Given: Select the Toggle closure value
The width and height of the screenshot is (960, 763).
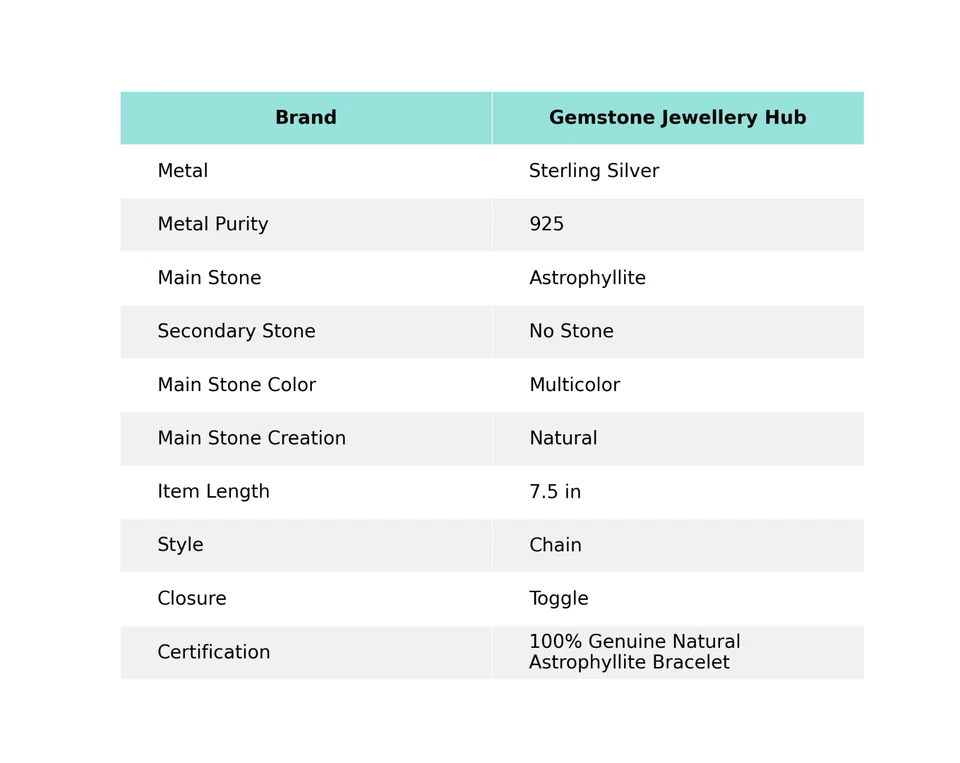Looking at the screenshot, I should pos(558,599).
